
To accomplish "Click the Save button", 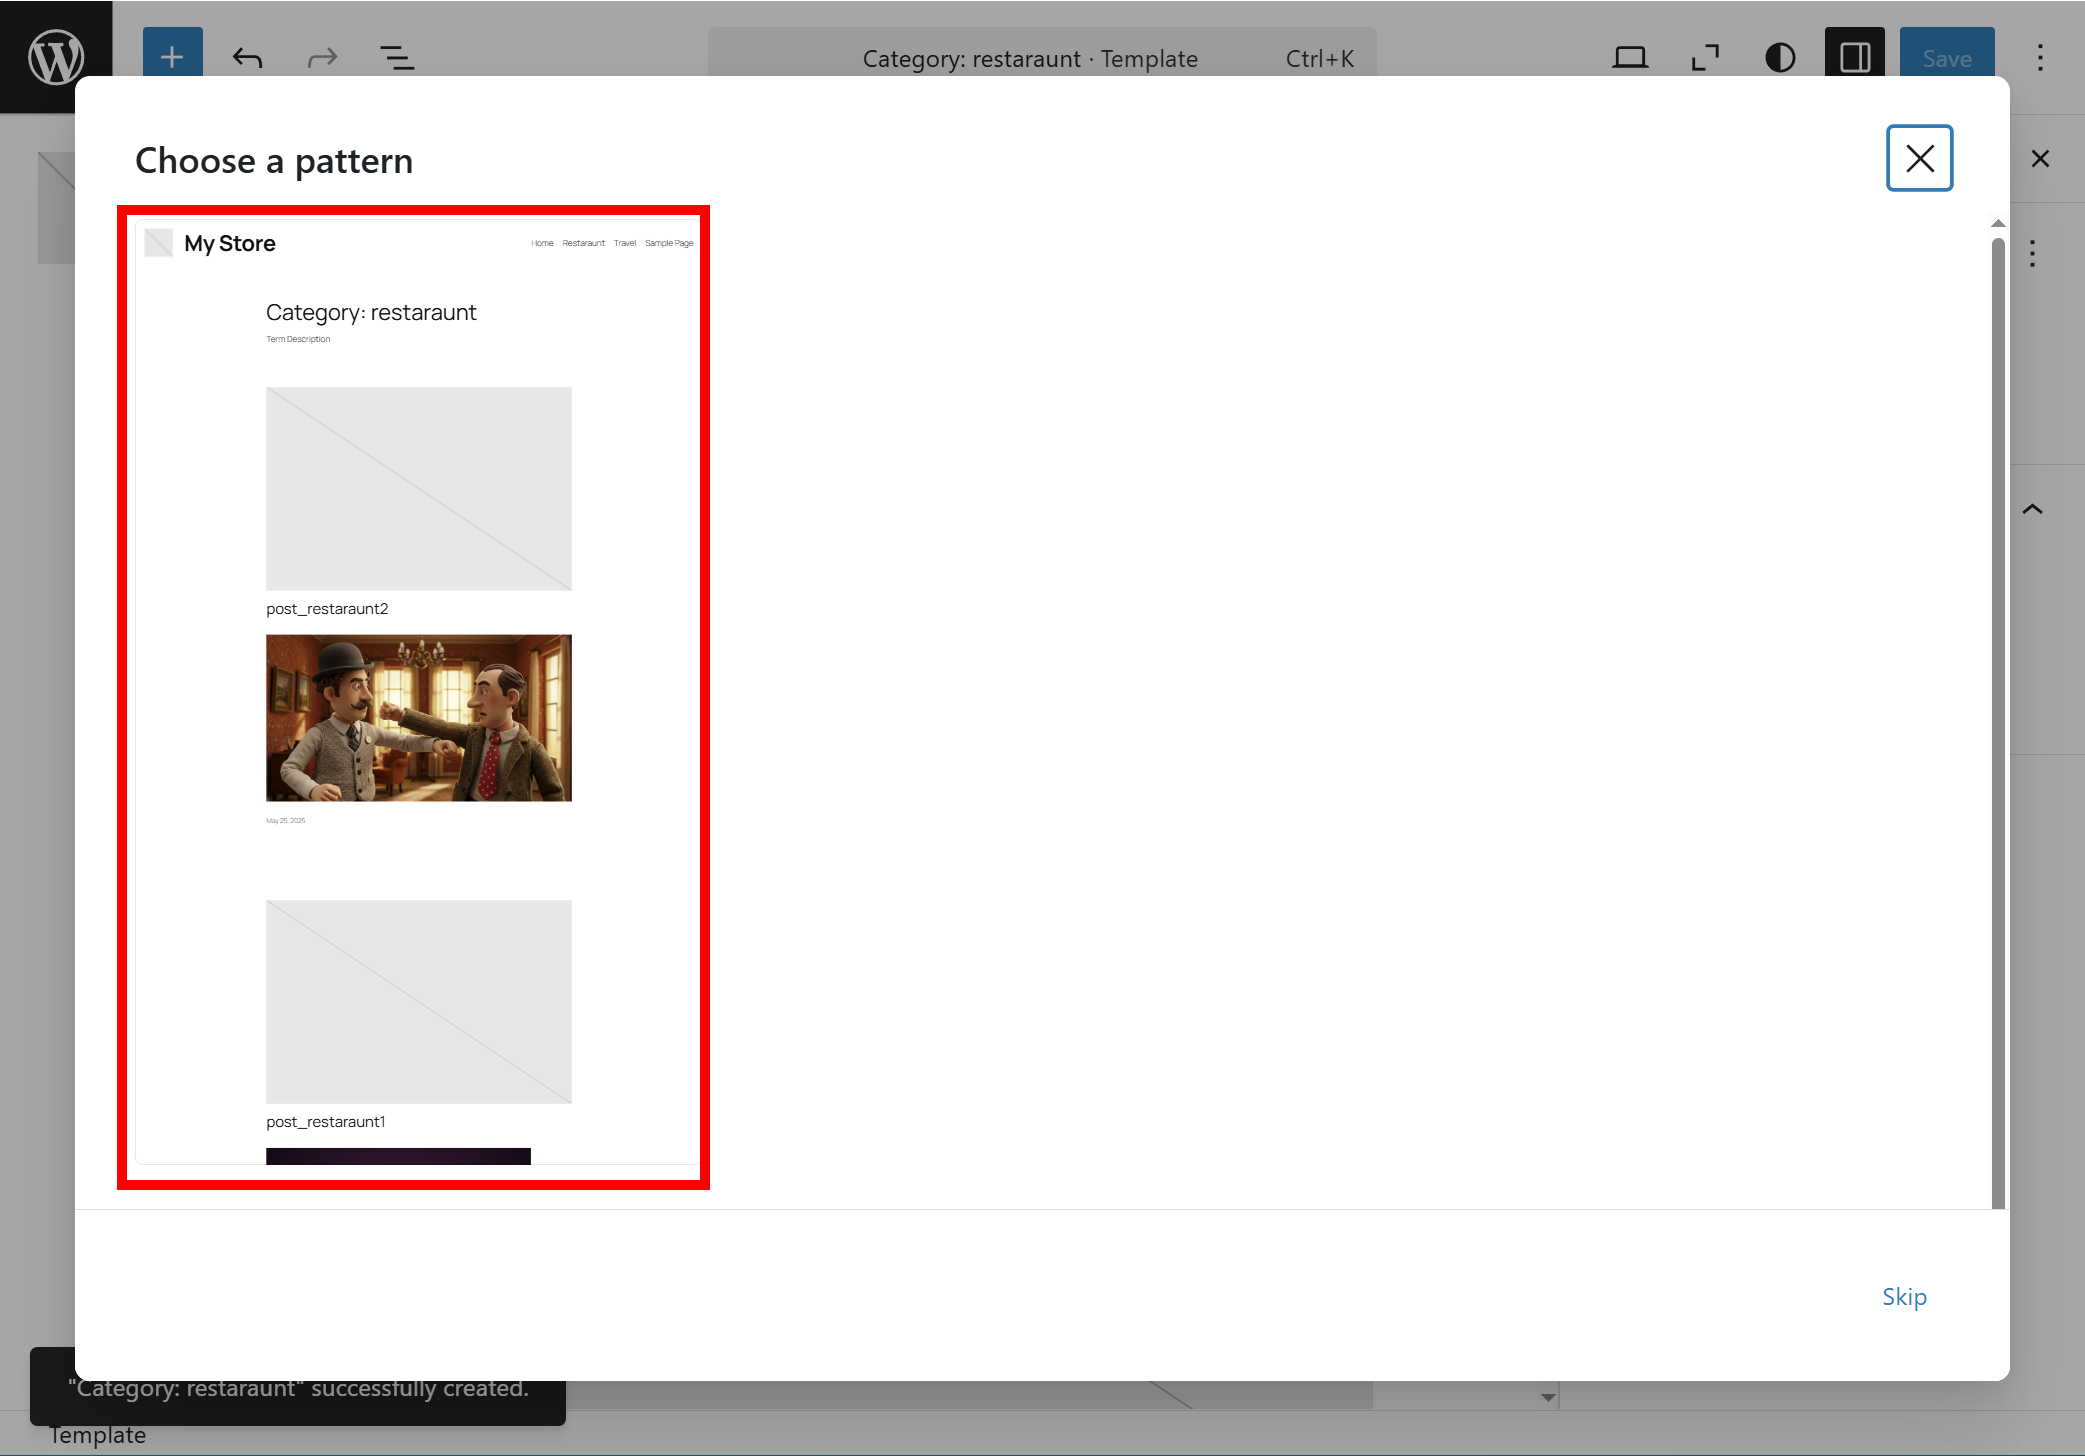I will click(1946, 58).
